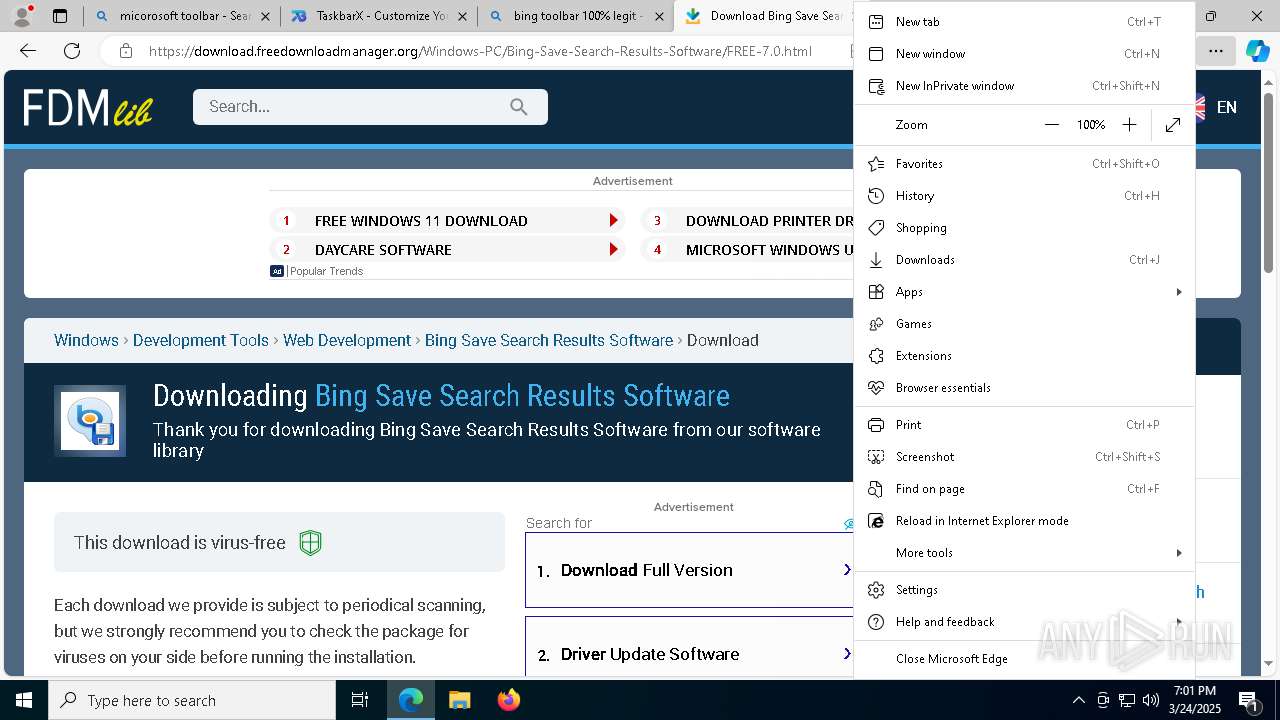Open Games from the Edge menu
The width and height of the screenshot is (1280, 720).
point(1024,324)
